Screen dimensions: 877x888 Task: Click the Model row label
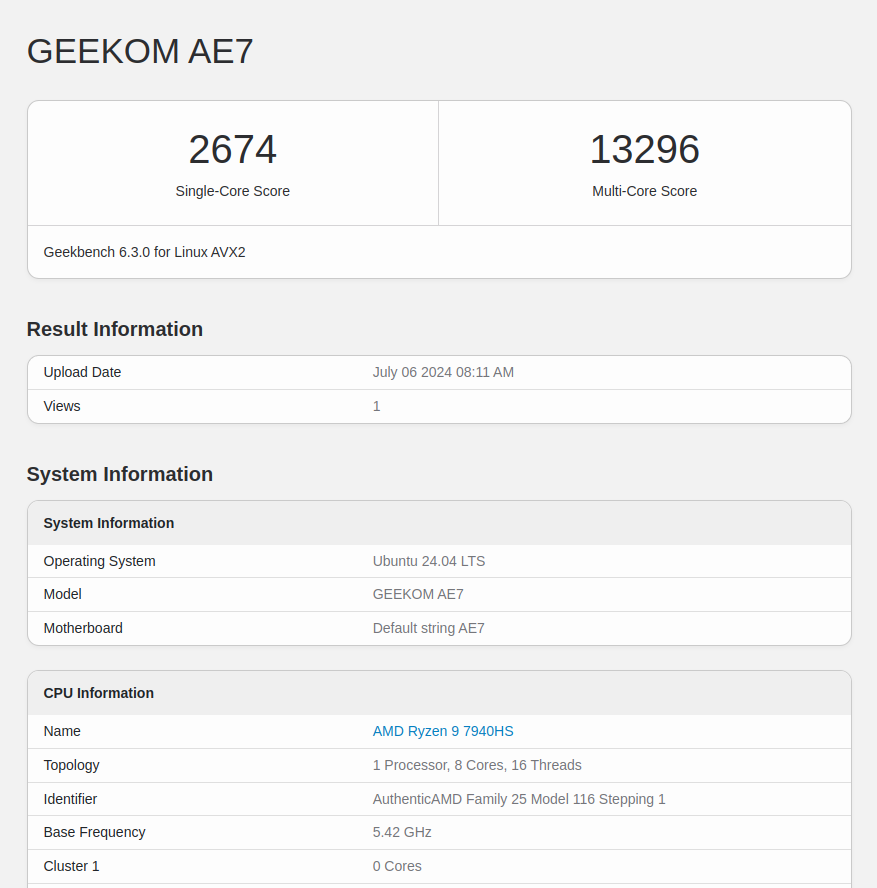(x=62, y=594)
